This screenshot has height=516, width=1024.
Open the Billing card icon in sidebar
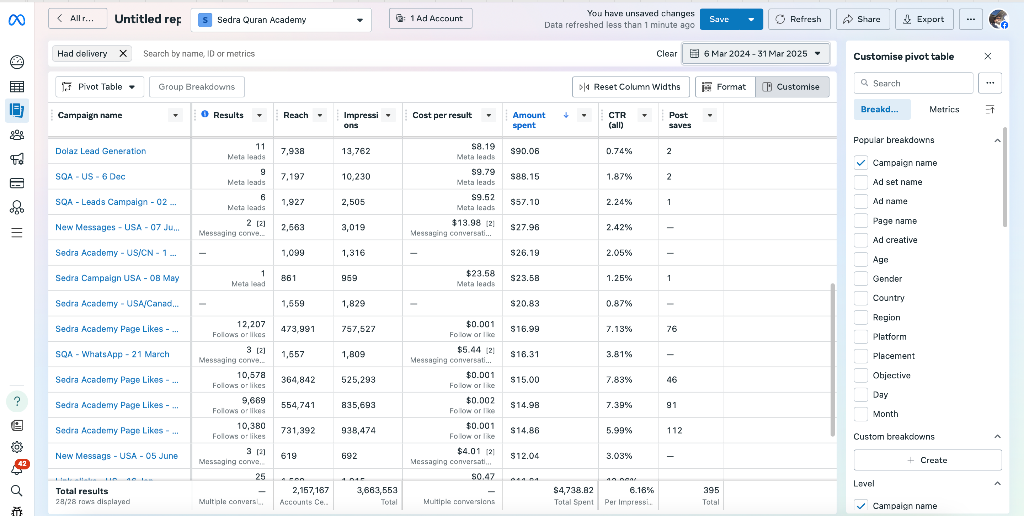(x=17, y=184)
